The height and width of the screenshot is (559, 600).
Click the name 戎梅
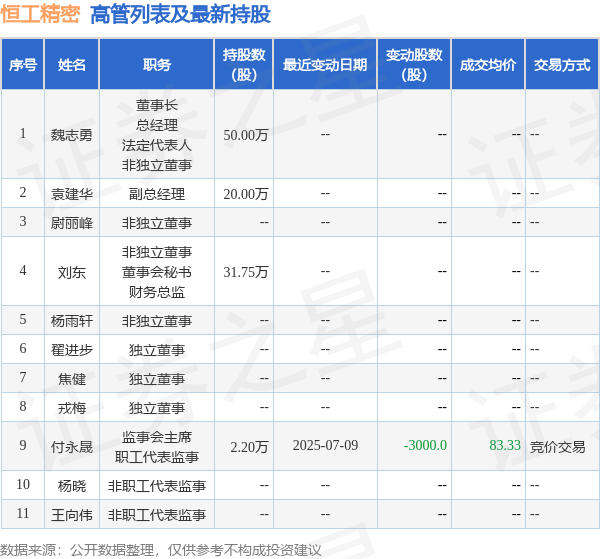pyautogui.click(x=72, y=408)
